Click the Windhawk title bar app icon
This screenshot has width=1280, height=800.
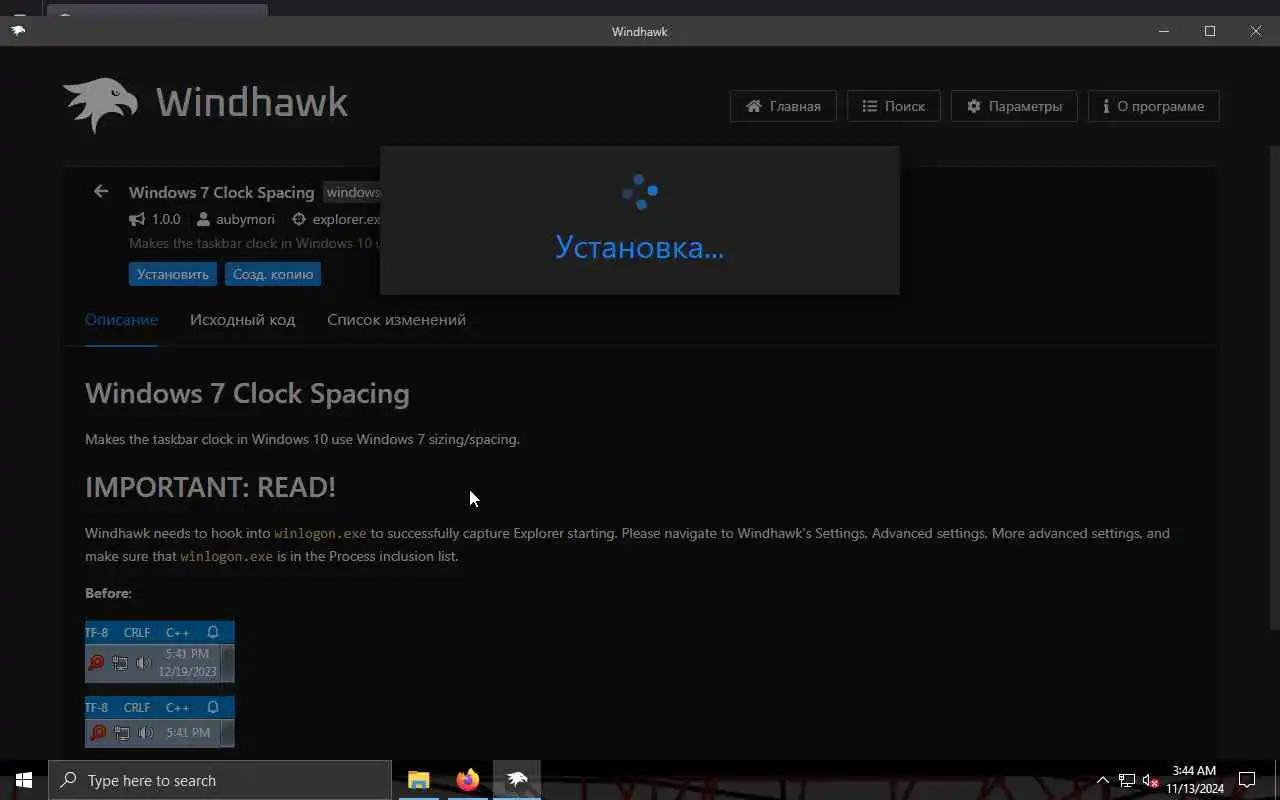[18, 30]
